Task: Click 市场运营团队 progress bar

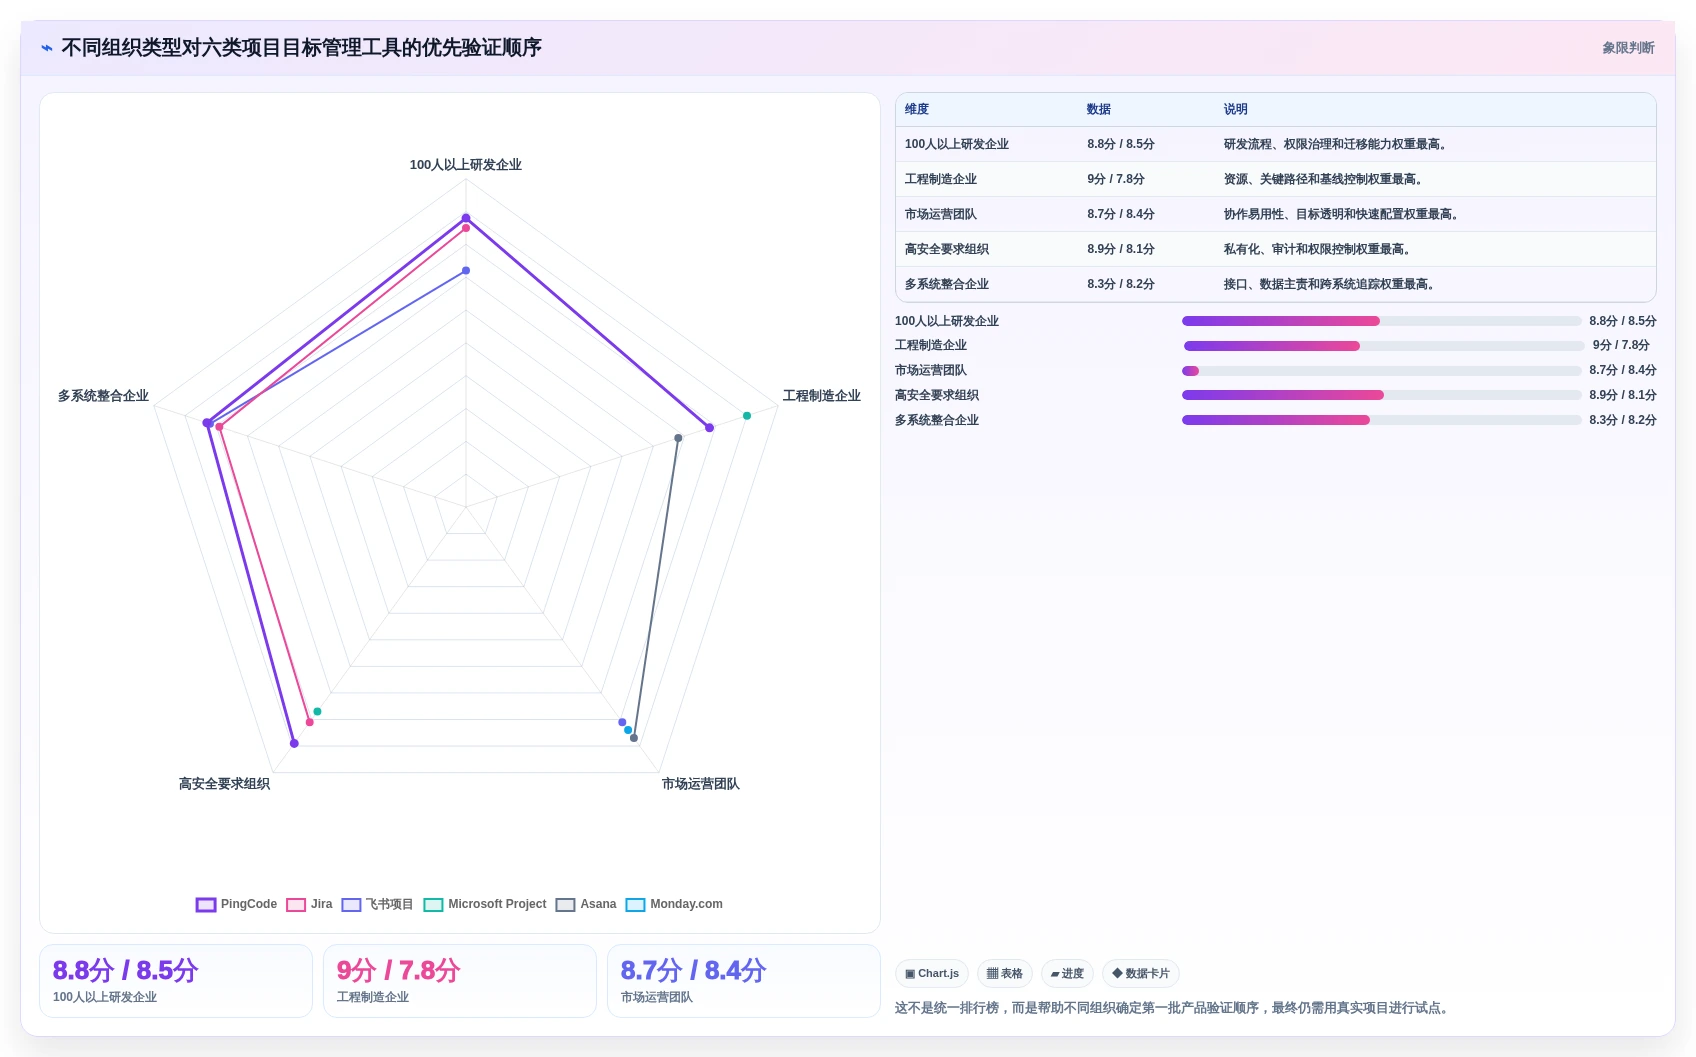Action: tap(1382, 371)
